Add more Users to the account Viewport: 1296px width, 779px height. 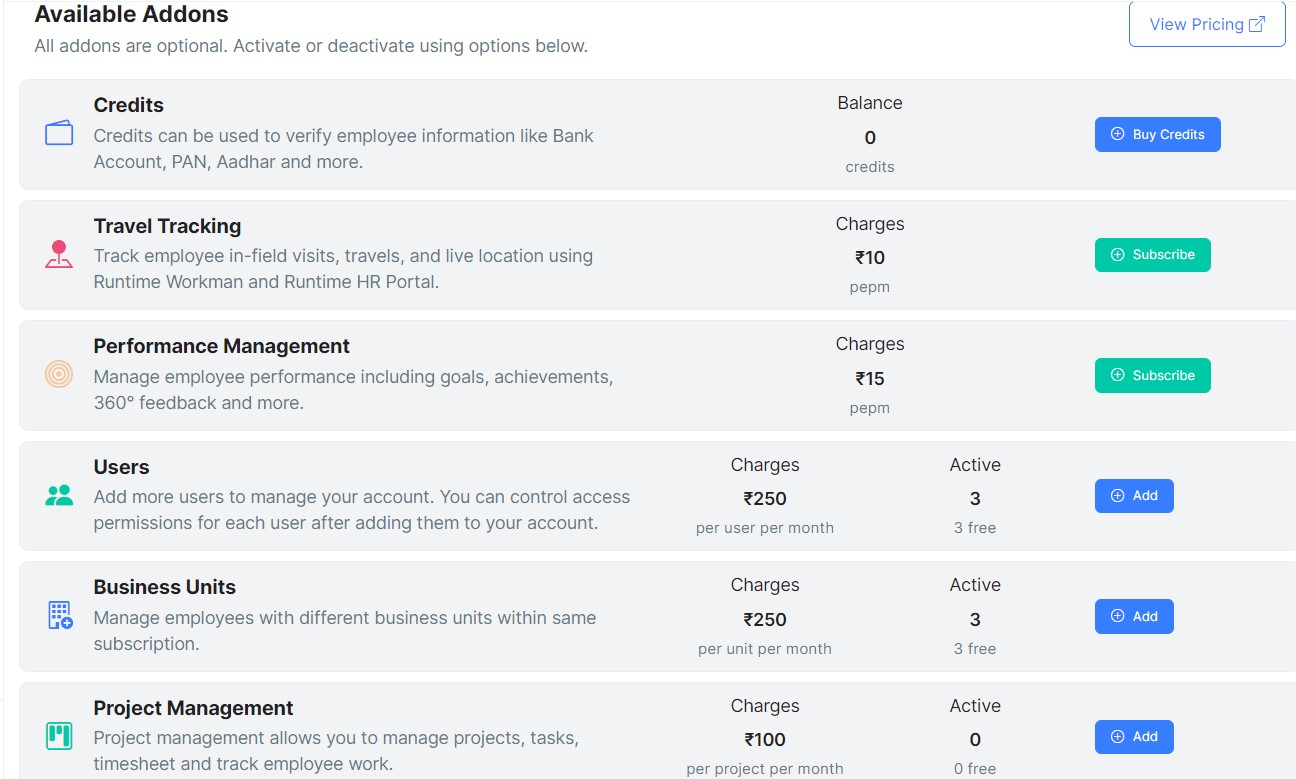tap(1134, 496)
